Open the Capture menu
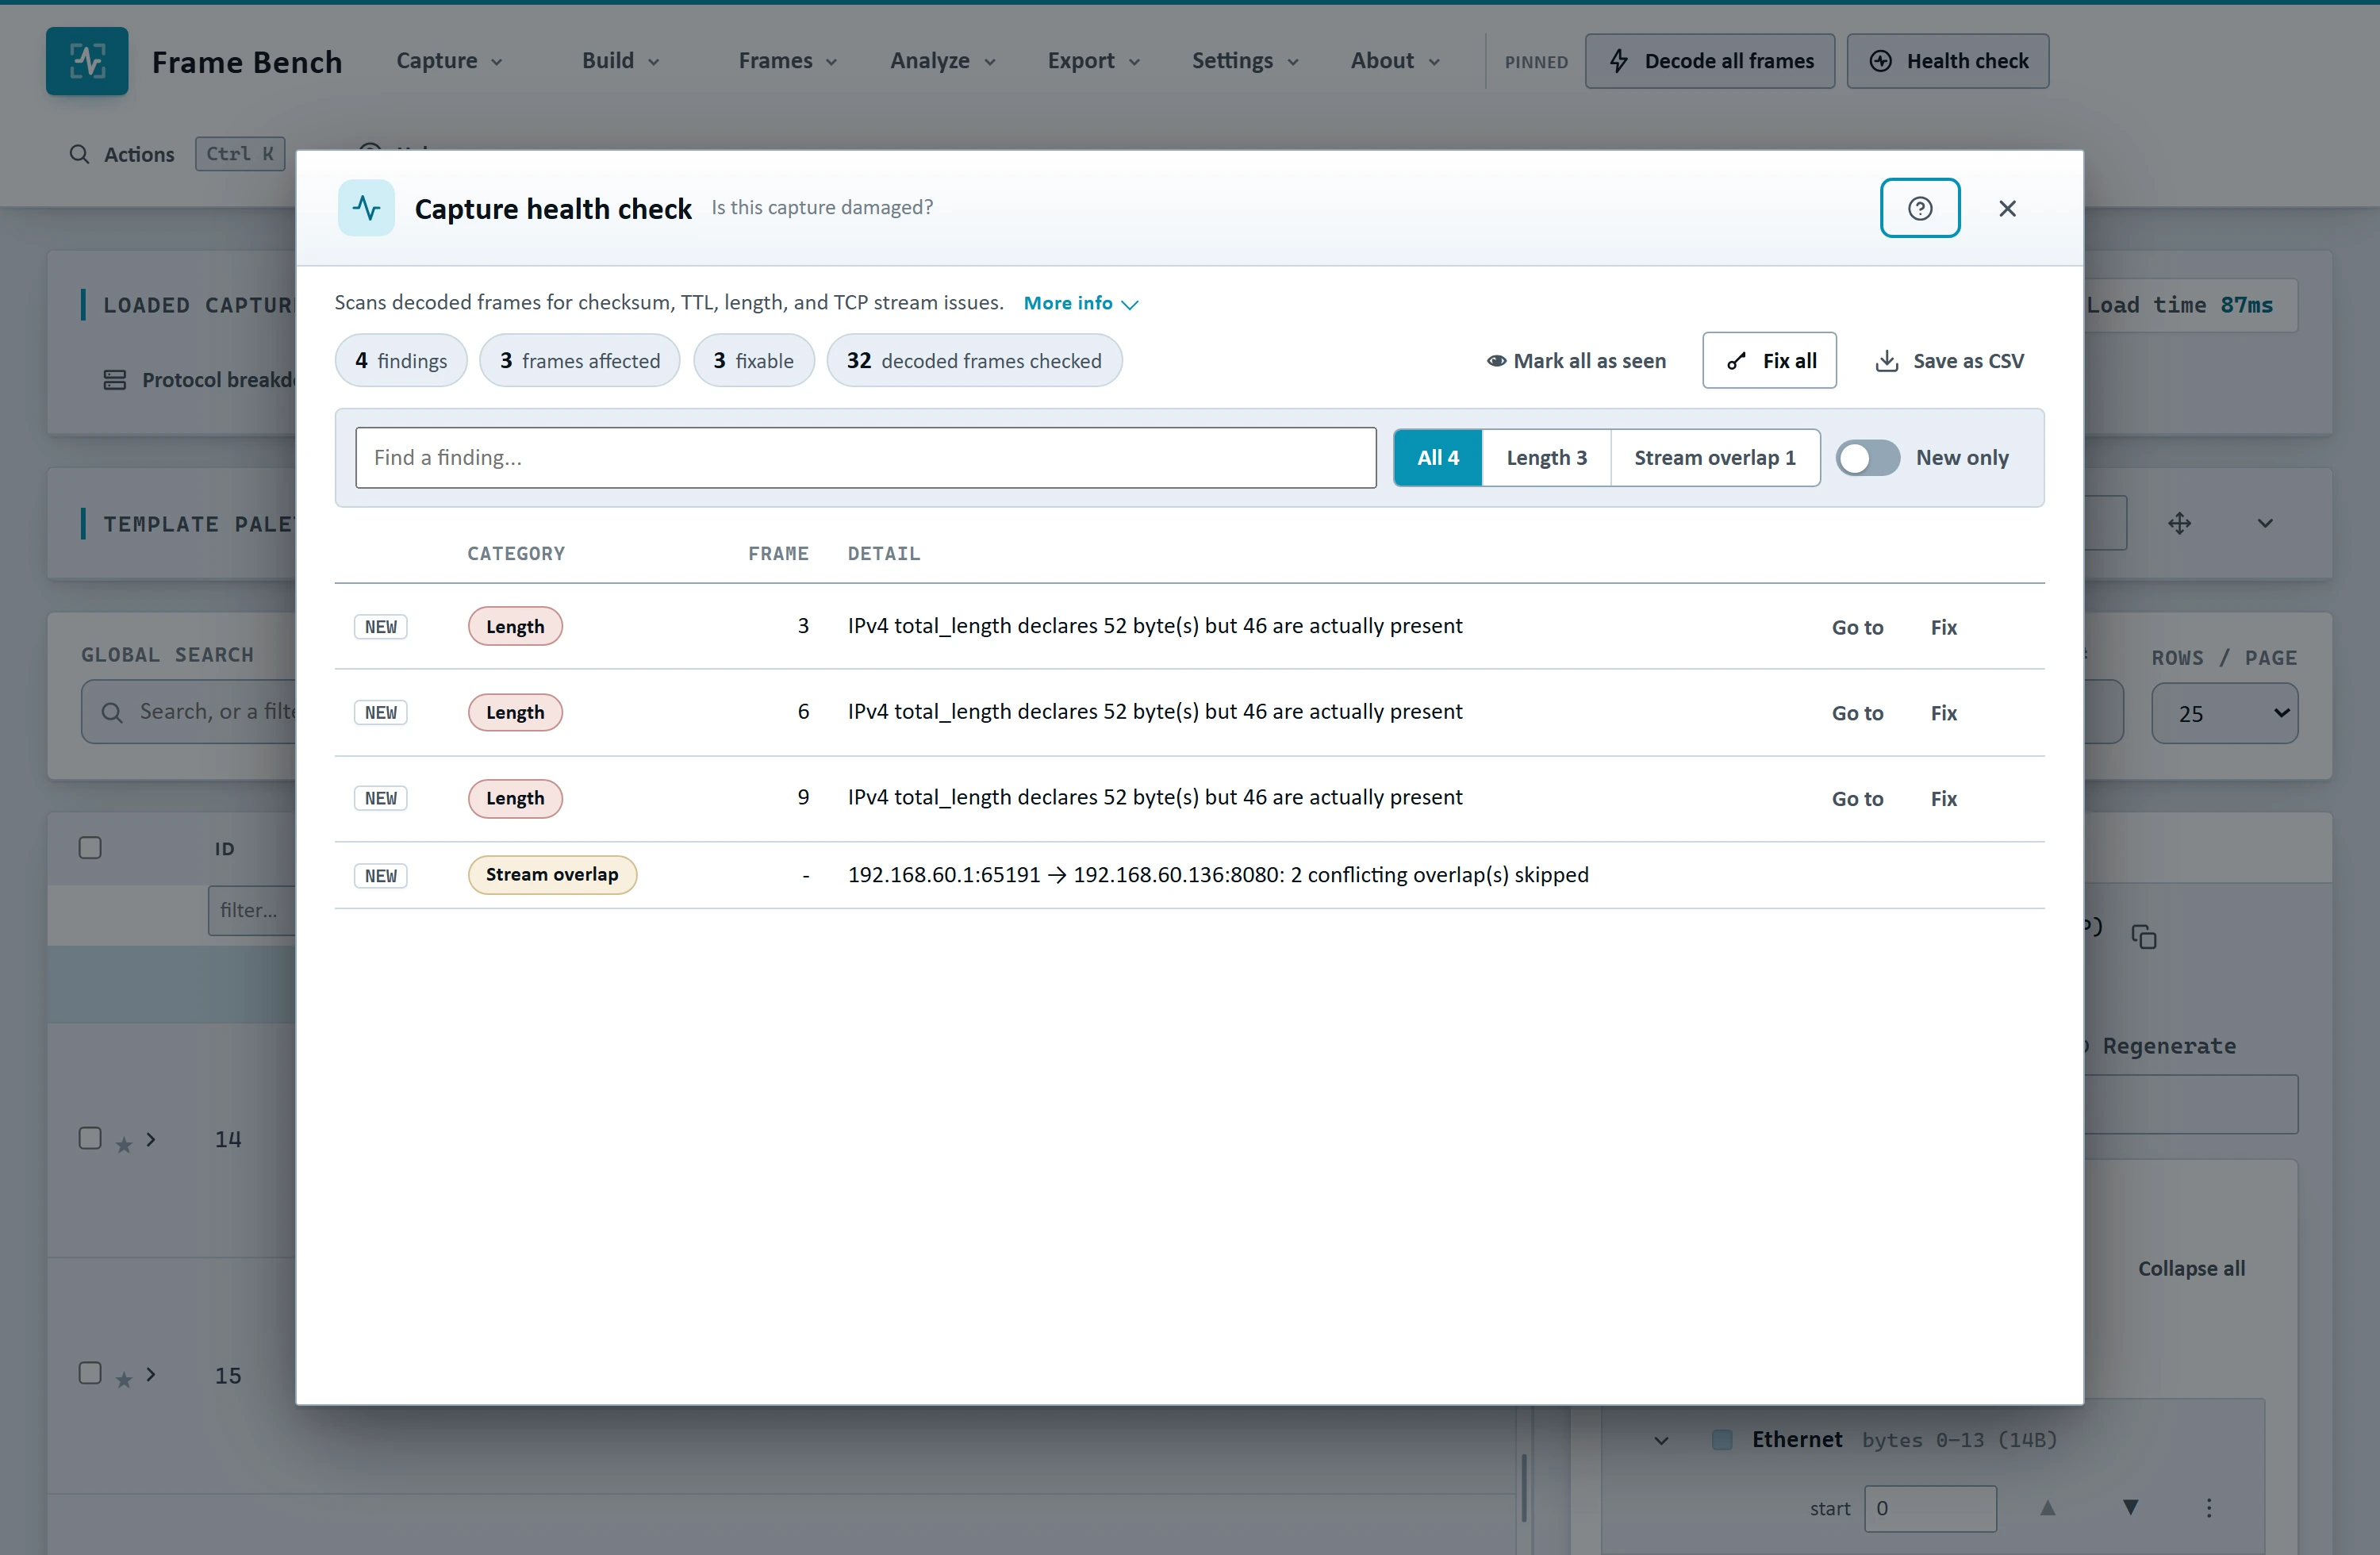 pyautogui.click(x=449, y=61)
